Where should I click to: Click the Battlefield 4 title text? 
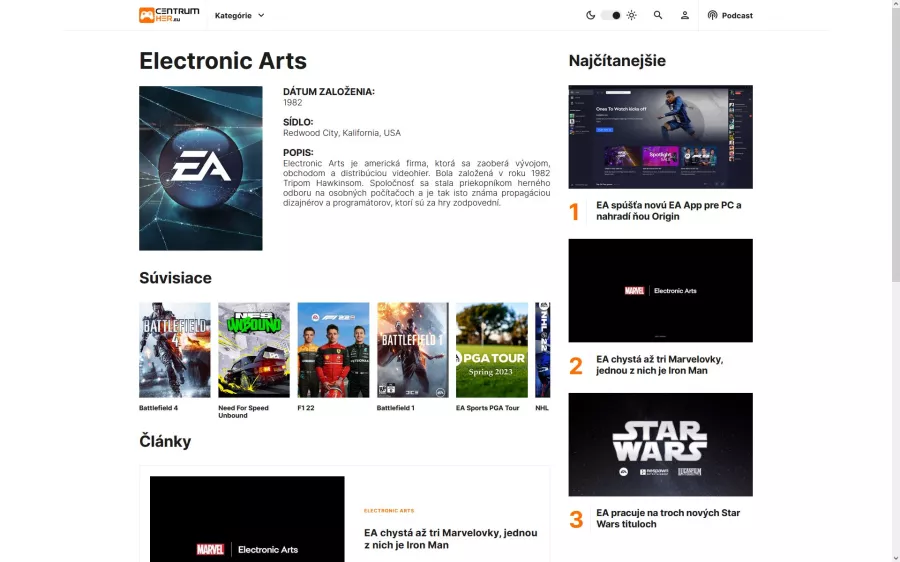pyautogui.click(x=158, y=408)
